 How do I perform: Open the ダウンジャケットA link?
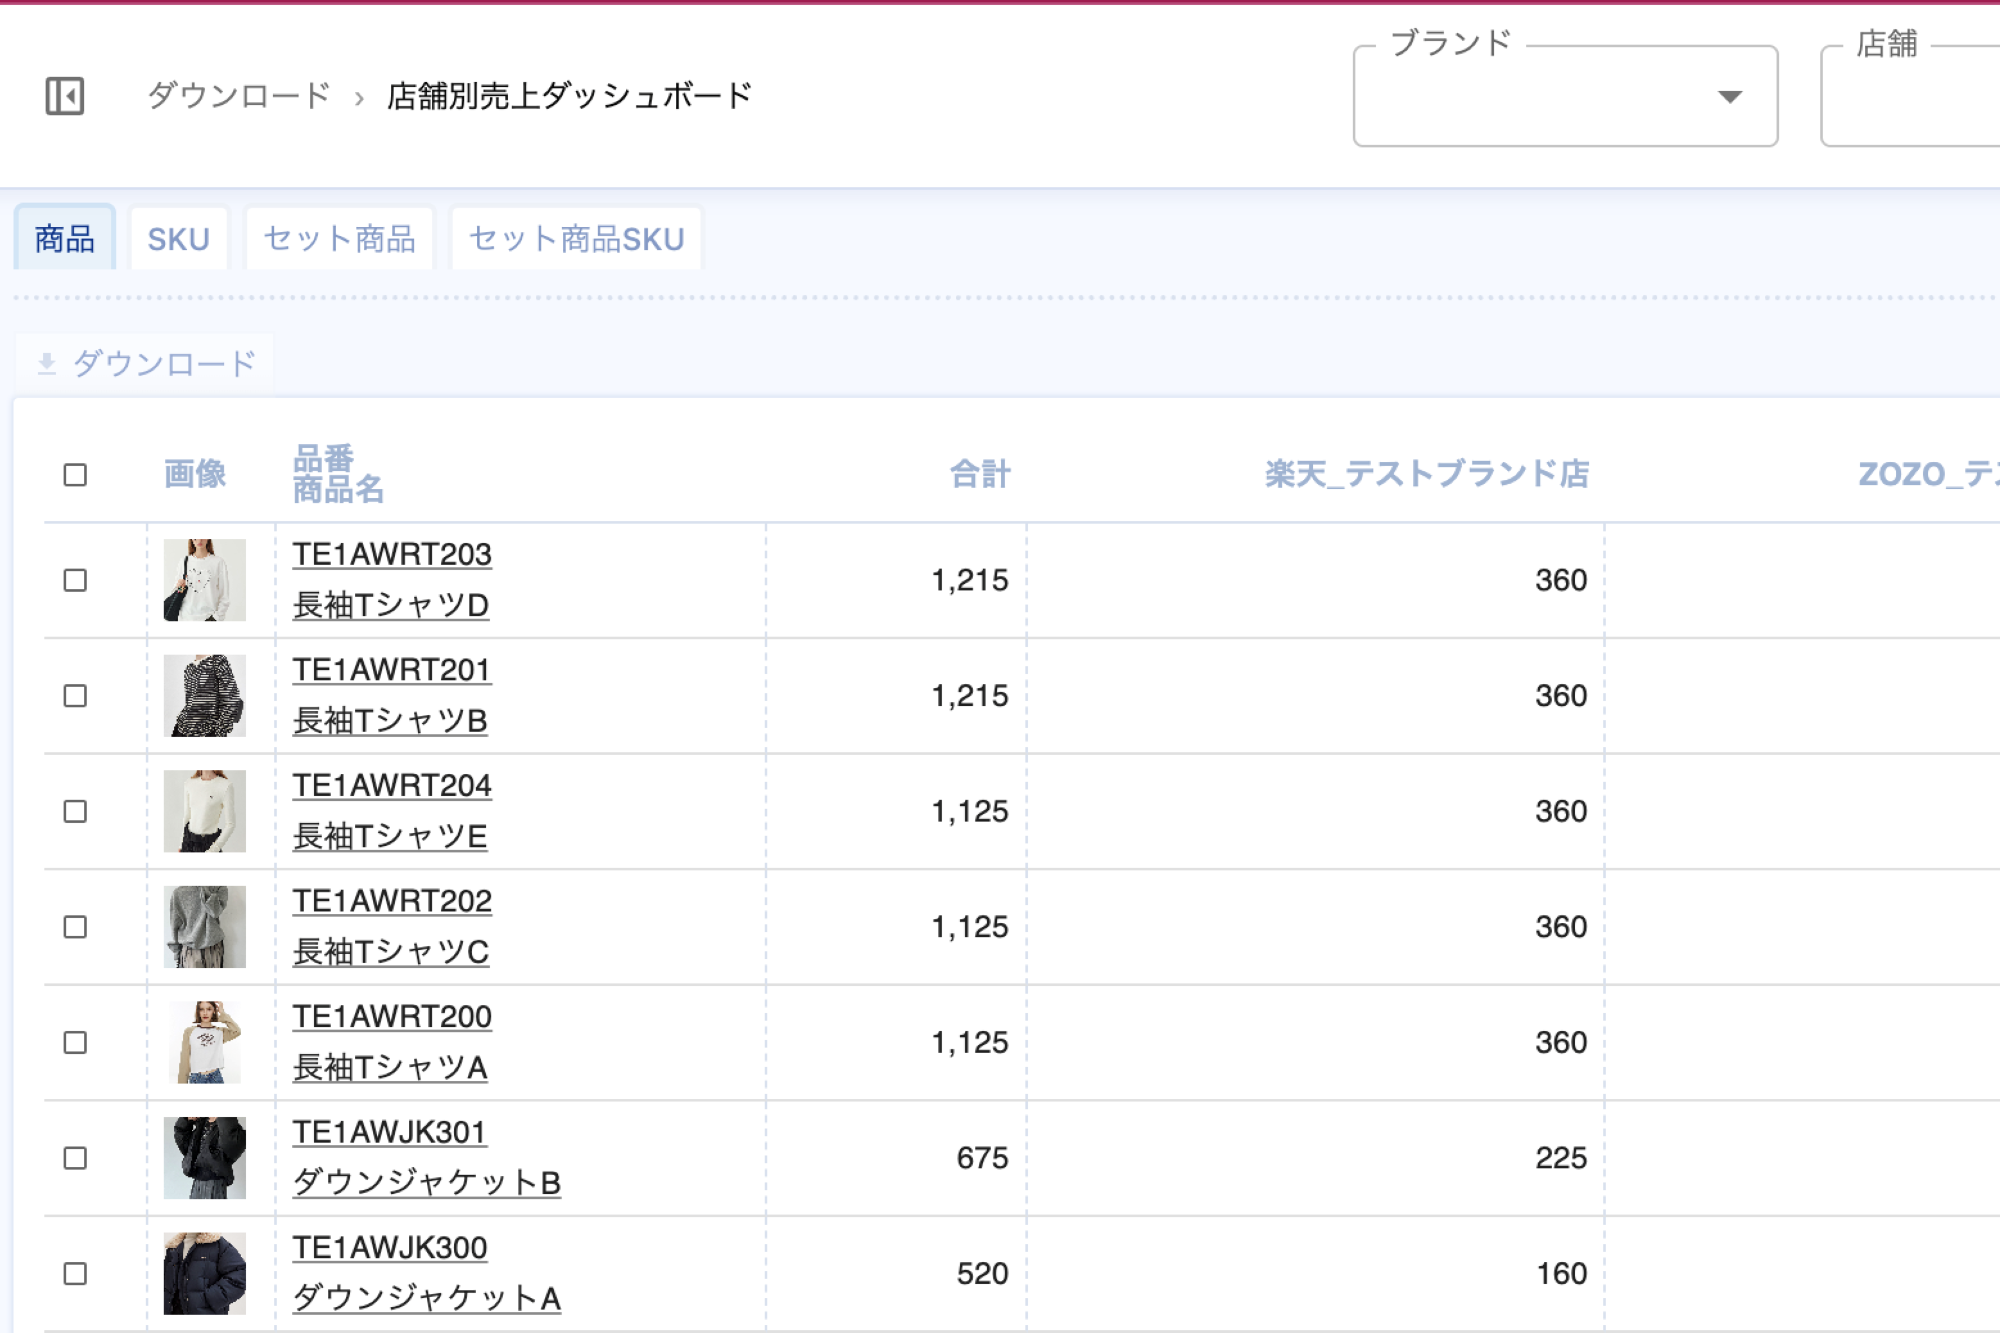coord(426,1298)
